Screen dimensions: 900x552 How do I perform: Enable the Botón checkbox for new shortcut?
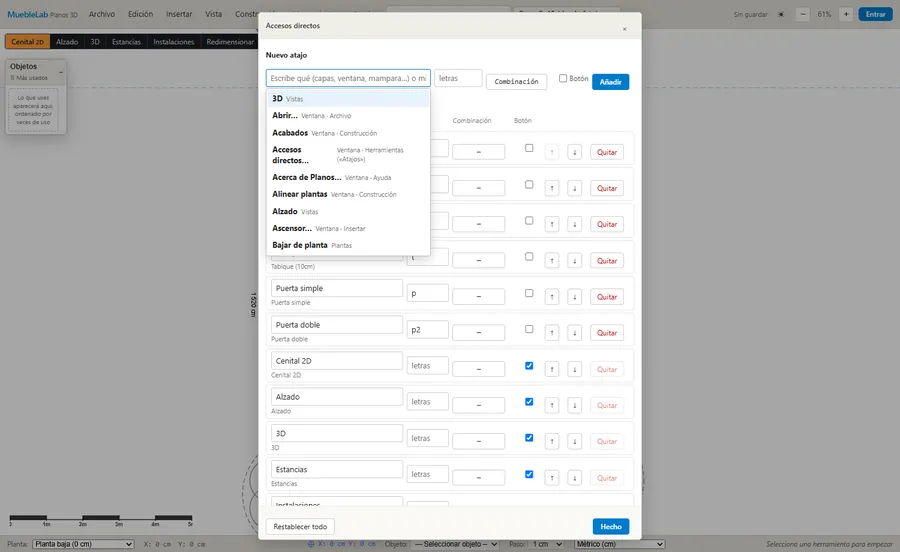coord(563,78)
